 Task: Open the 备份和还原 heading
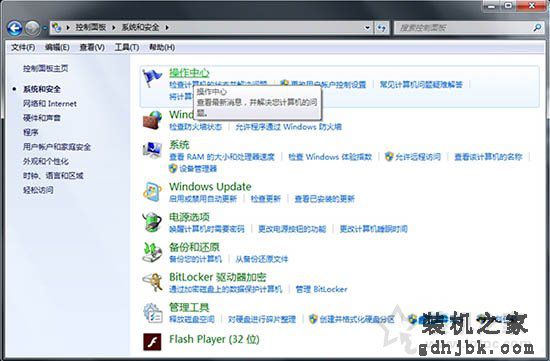(x=194, y=247)
